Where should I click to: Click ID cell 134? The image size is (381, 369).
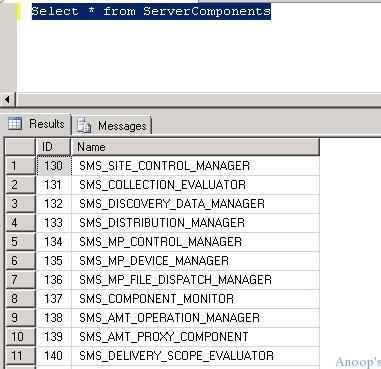tap(54, 242)
